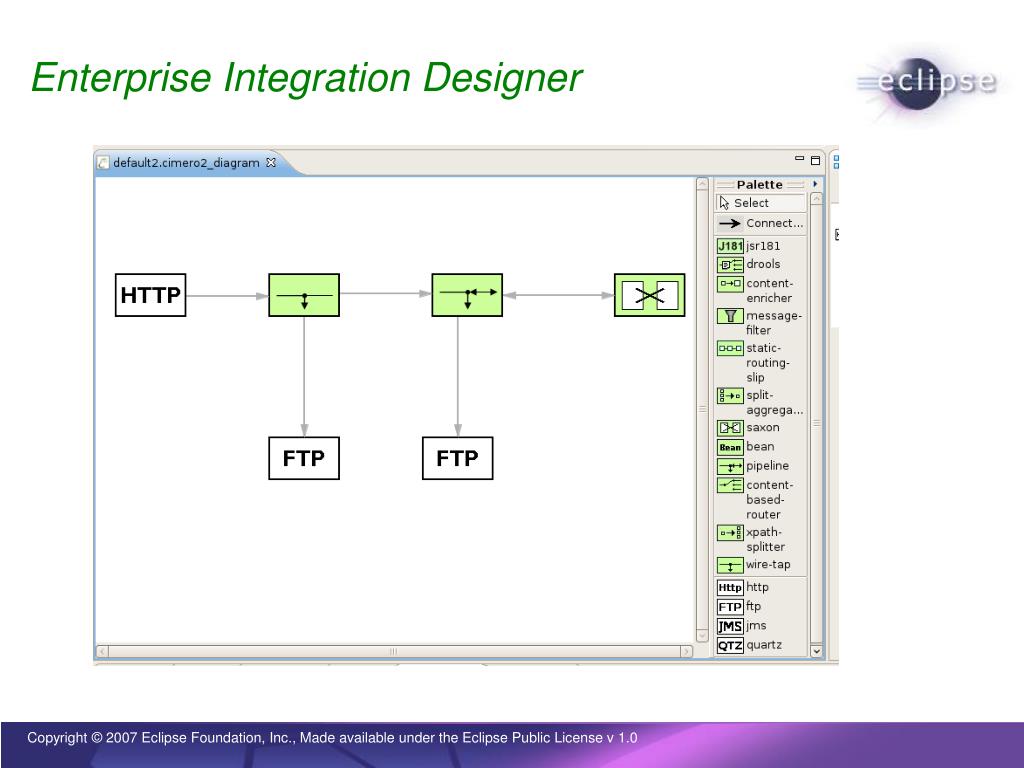Close the default2.cimero2_diagram tab
Screen dimensions: 1024x768
271,163
